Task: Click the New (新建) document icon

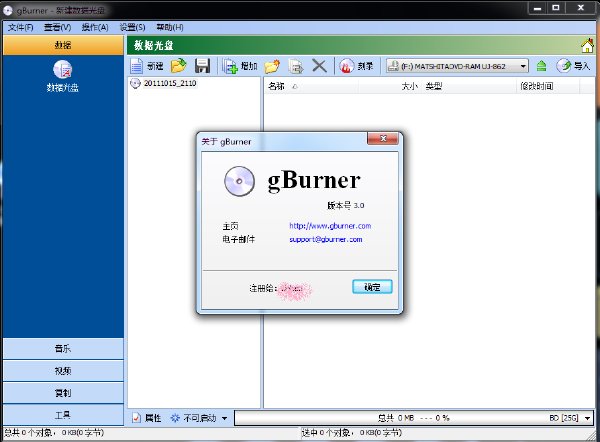Action: click(137, 66)
